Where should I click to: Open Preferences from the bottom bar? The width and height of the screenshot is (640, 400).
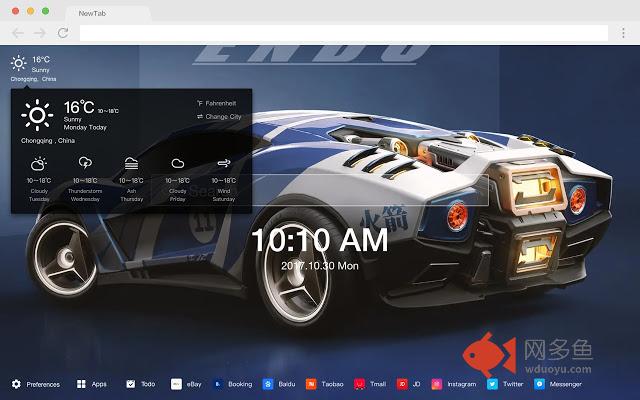tap(36, 384)
